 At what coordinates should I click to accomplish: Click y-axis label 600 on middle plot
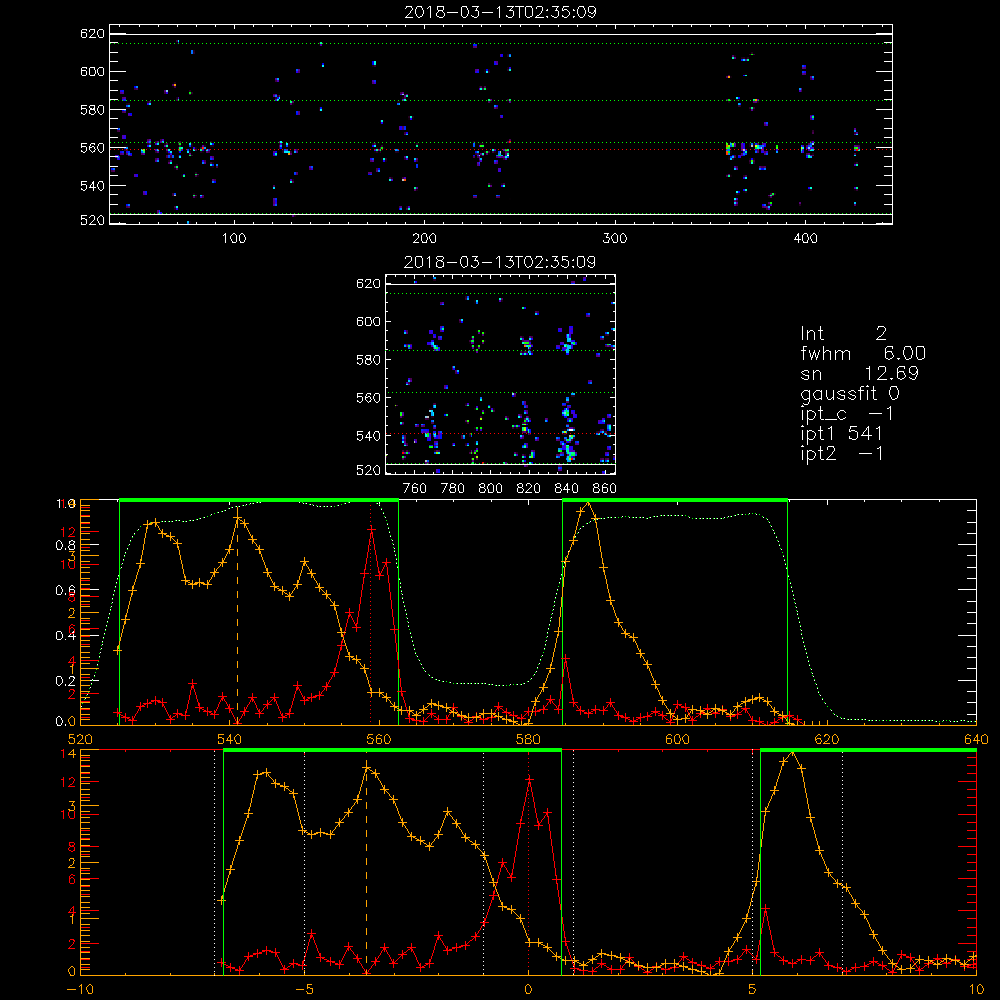click(x=369, y=321)
